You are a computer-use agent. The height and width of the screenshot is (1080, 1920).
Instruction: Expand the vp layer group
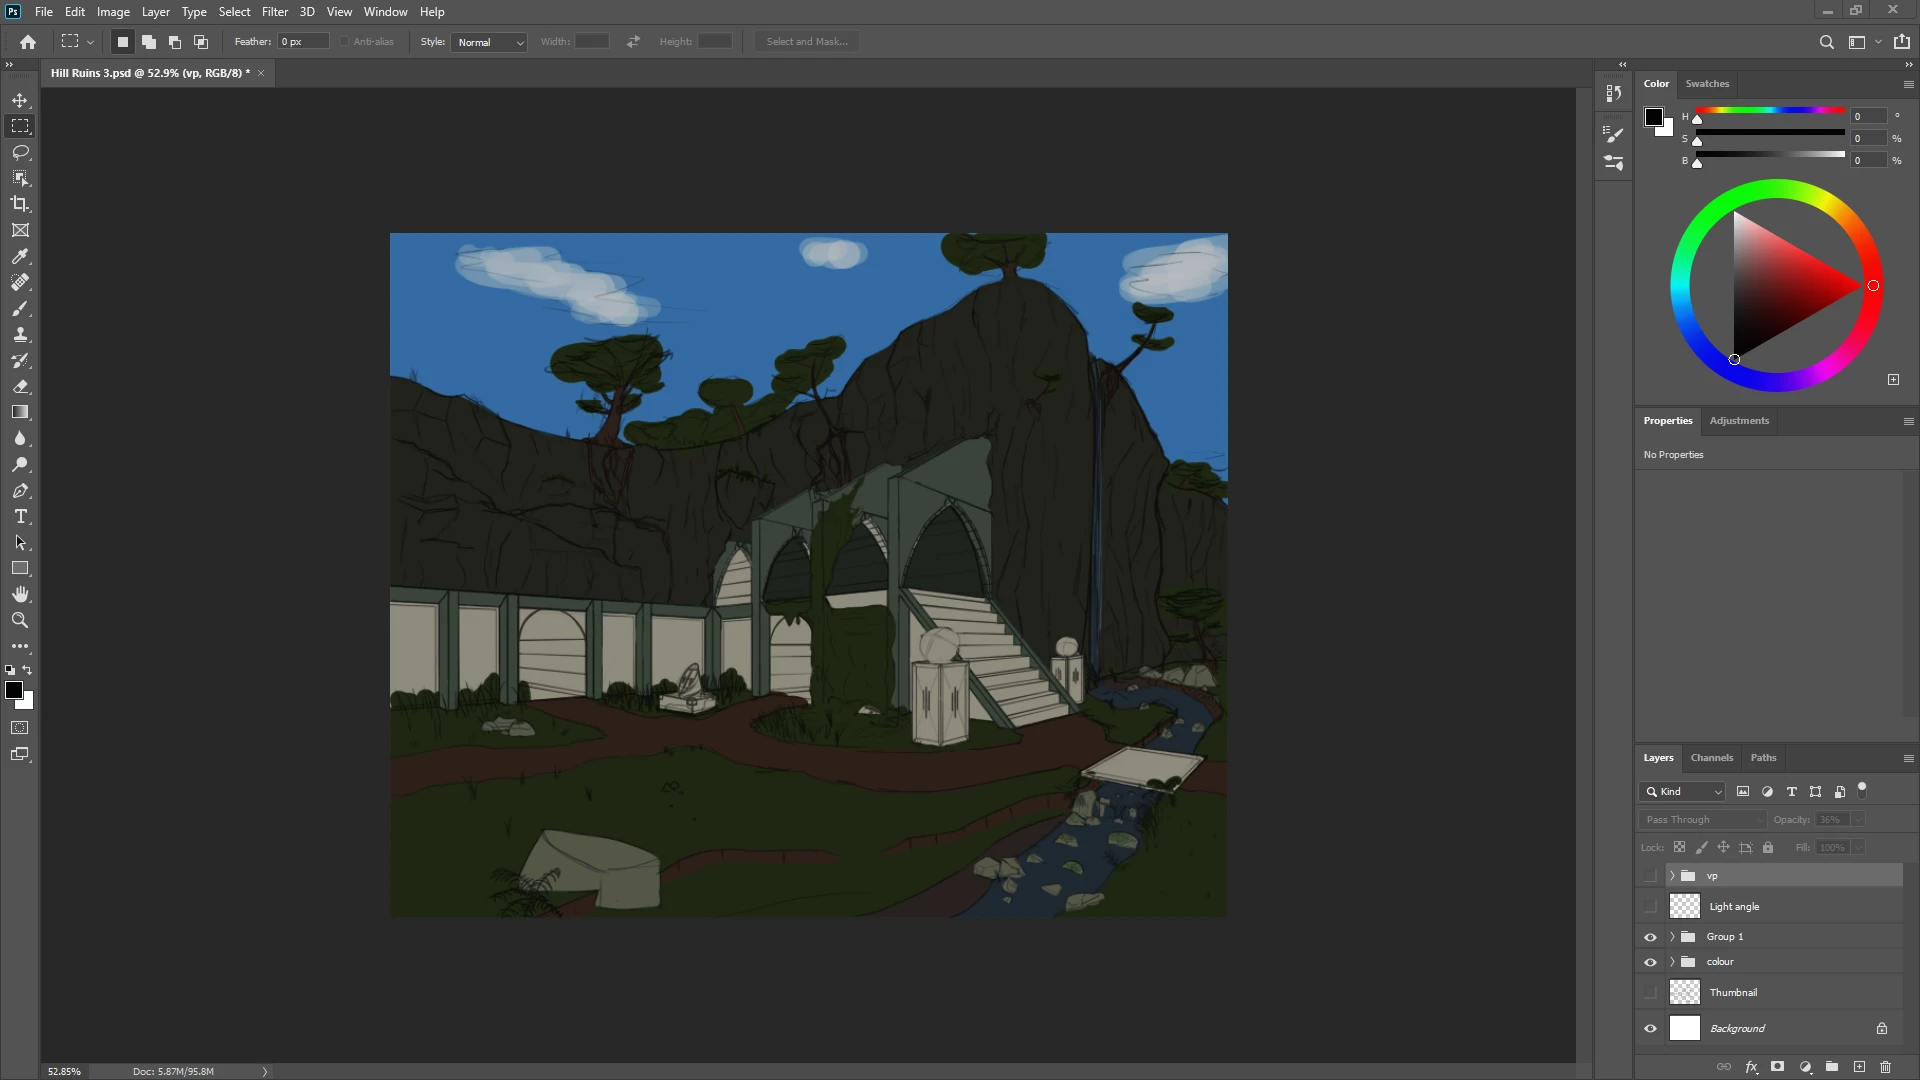pyautogui.click(x=1672, y=876)
